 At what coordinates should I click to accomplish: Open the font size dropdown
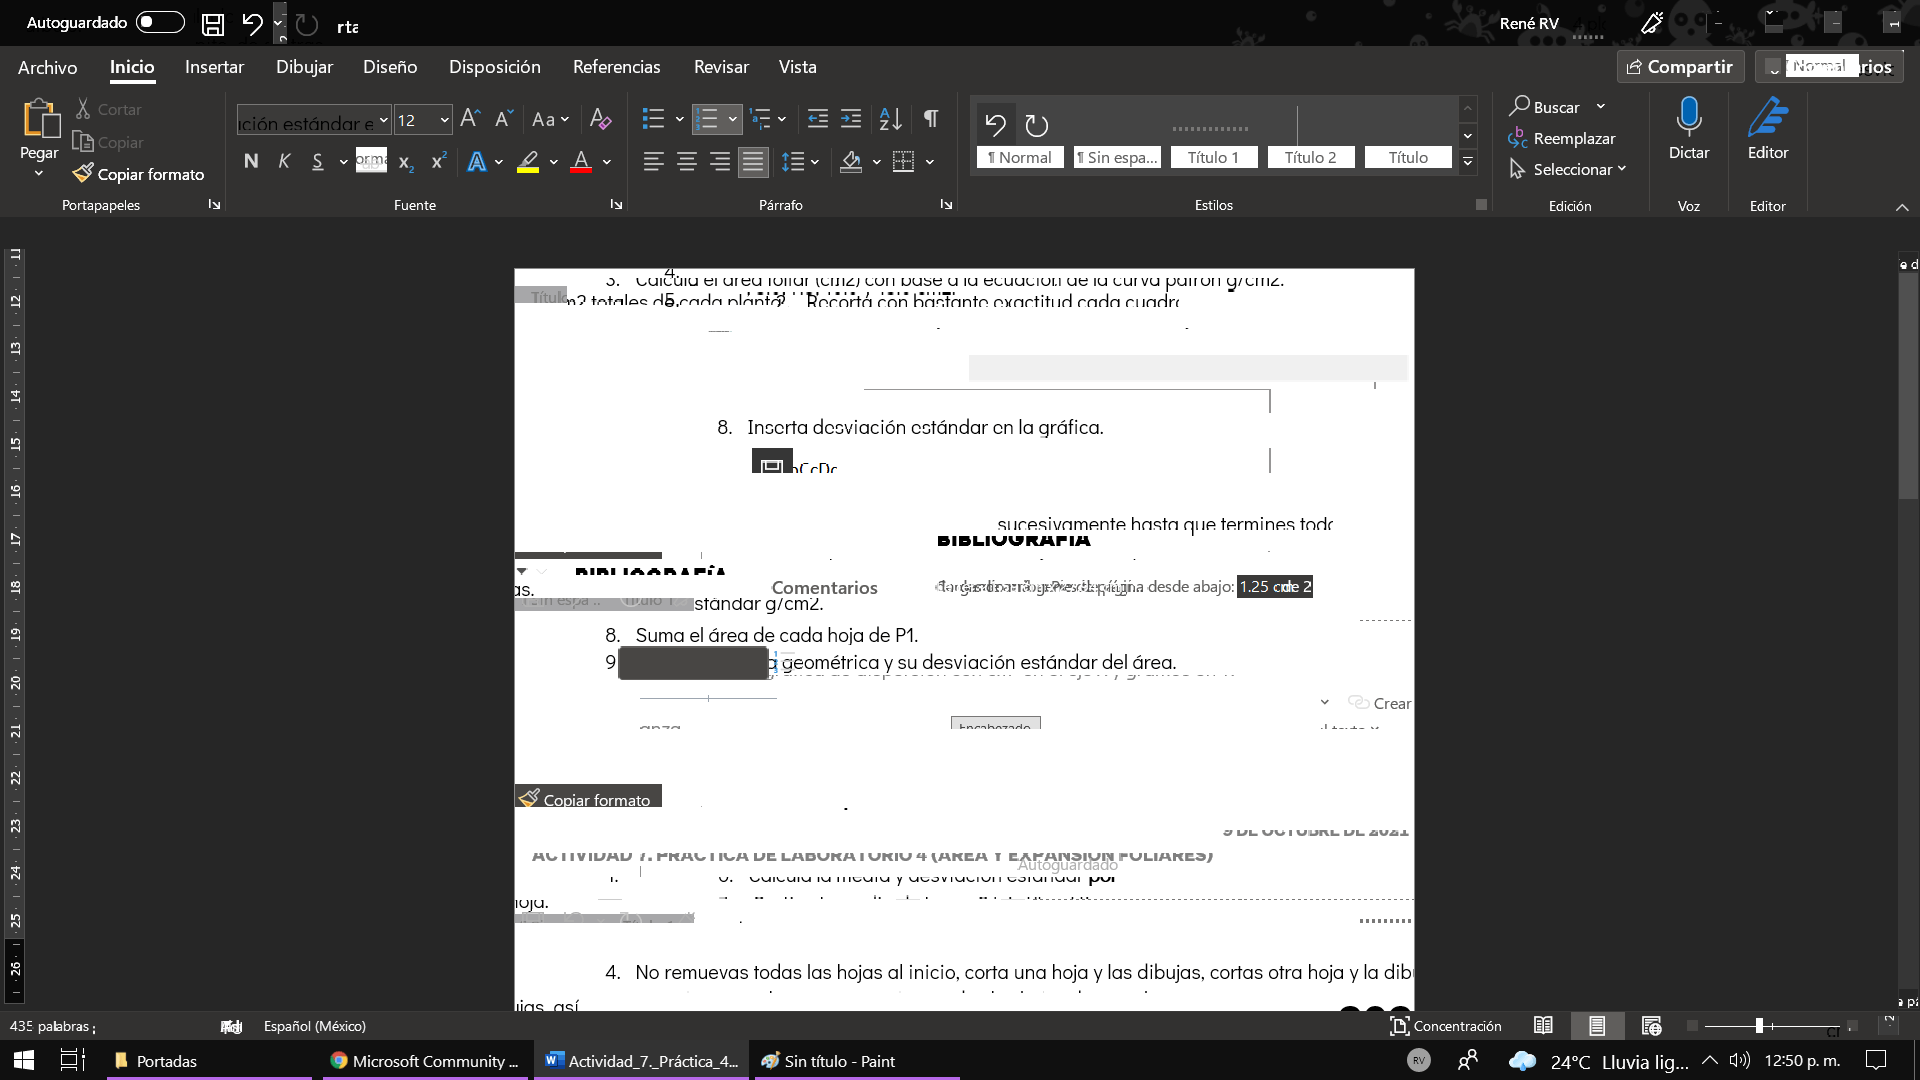pyautogui.click(x=444, y=120)
